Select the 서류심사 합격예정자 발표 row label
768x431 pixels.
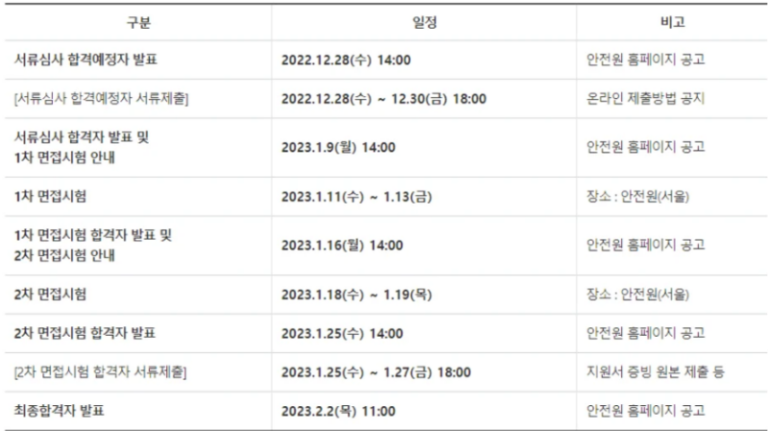[84, 59]
